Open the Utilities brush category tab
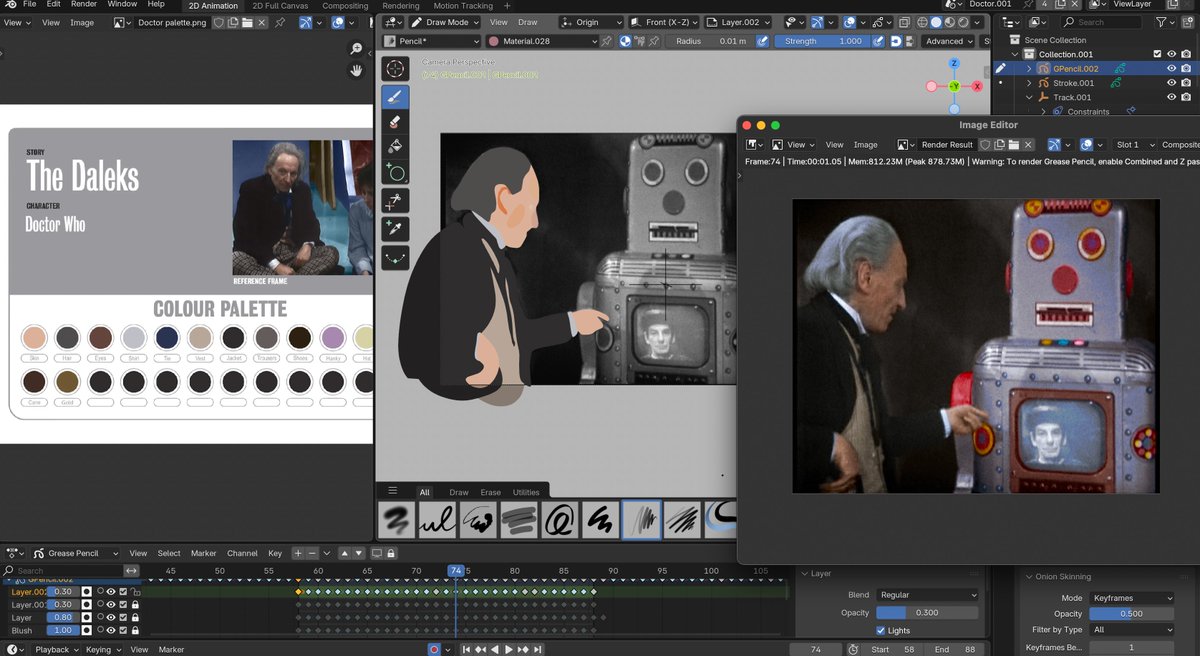Screen dimensions: 1200x656 pos(526,492)
